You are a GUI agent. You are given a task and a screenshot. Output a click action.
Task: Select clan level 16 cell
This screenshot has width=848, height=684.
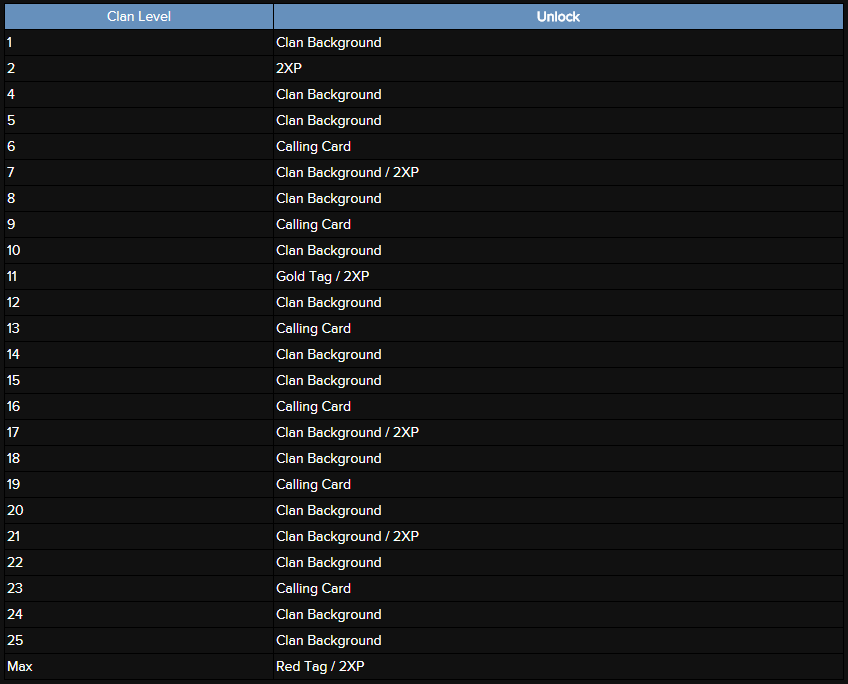click(139, 406)
